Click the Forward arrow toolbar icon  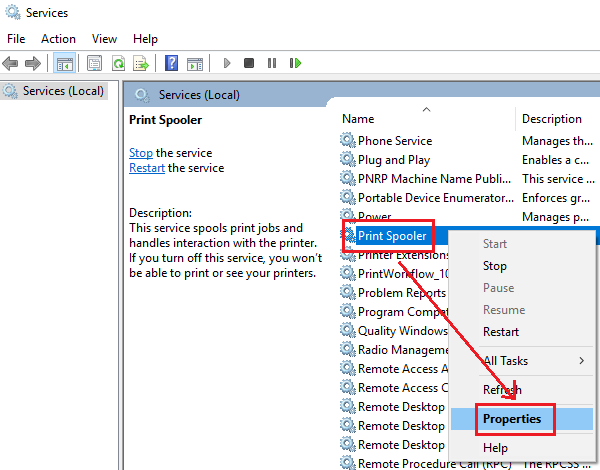point(33,63)
